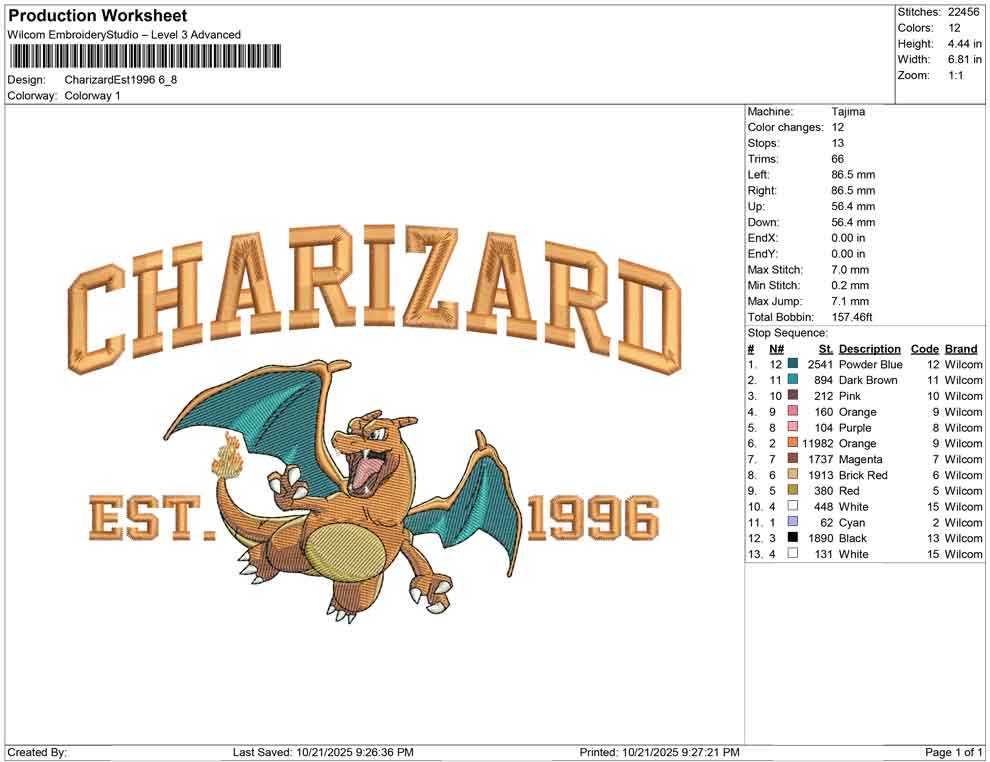Click the Brick Red color swatch
This screenshot has width=990, height=762.
(792, 474)
